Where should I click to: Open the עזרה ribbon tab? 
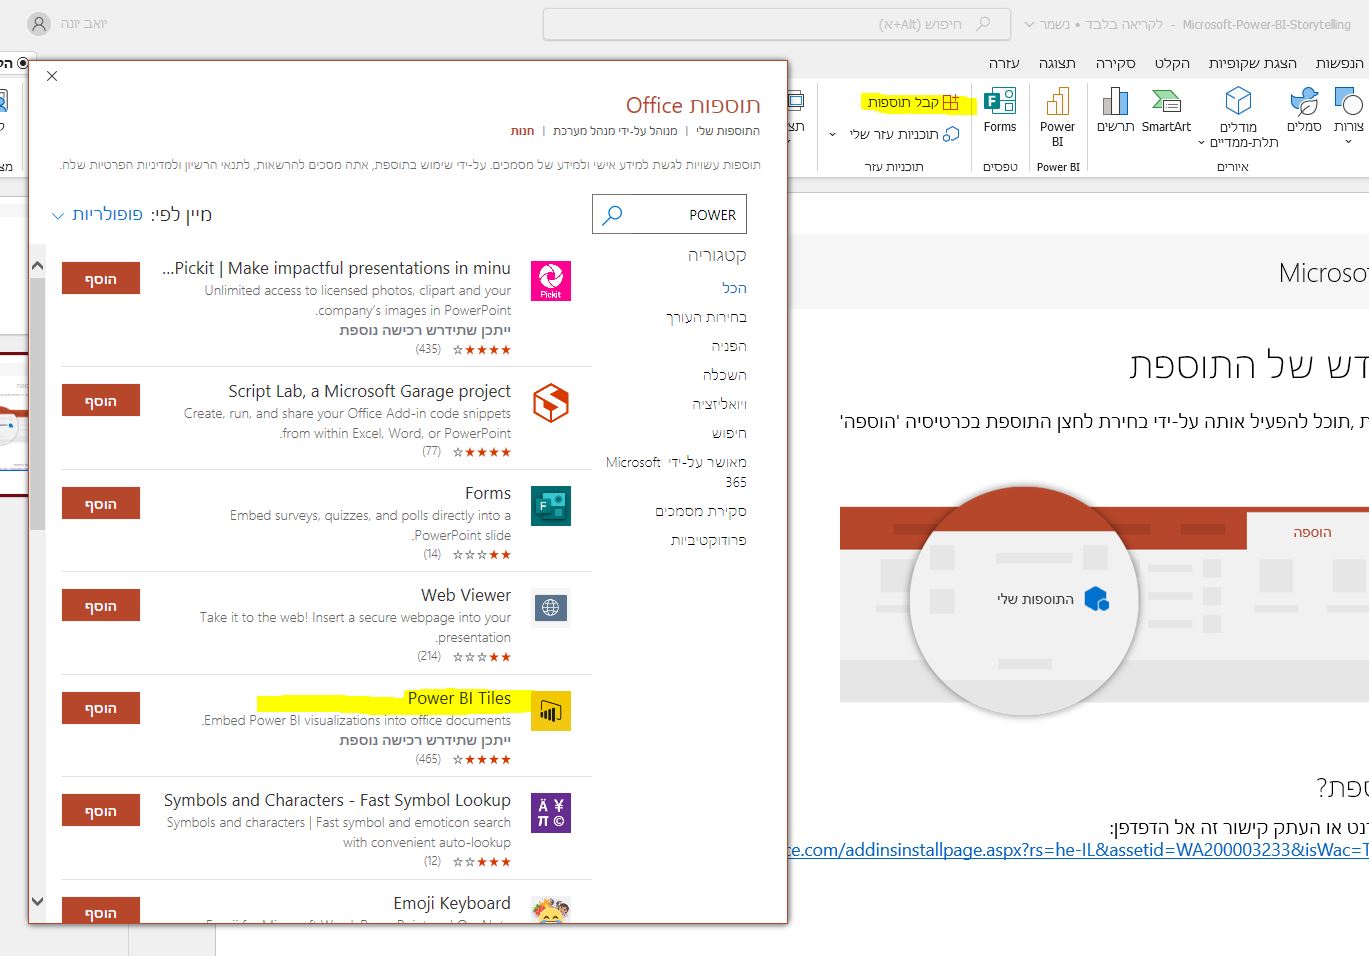coord(1004,63)
